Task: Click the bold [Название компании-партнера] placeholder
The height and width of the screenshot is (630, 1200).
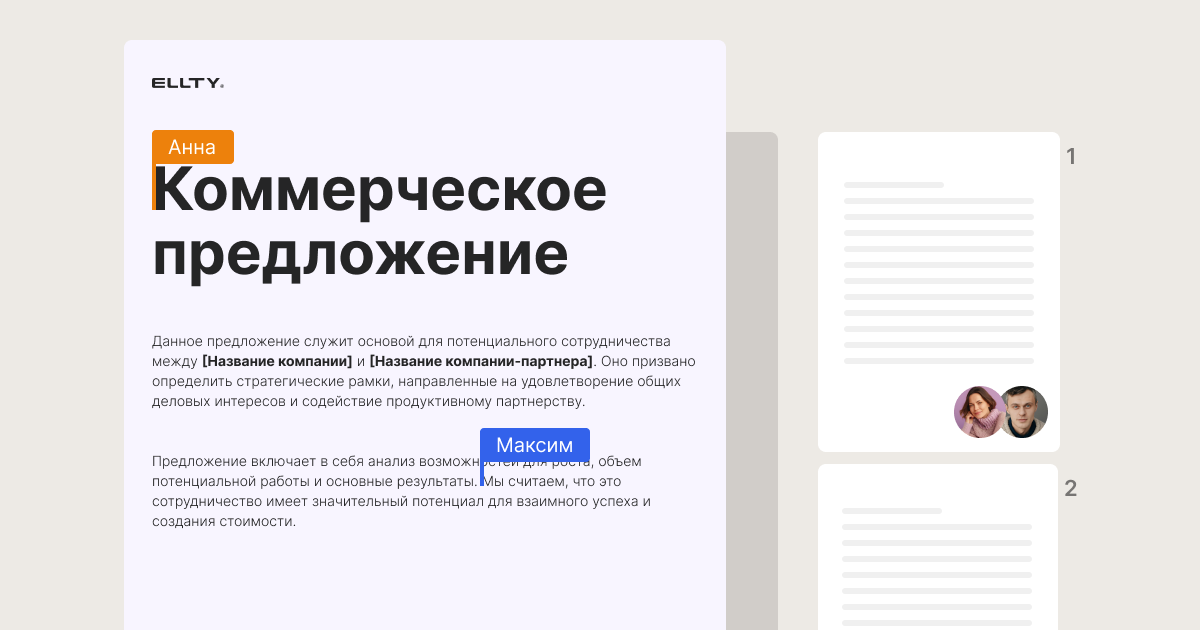Action: click(481, 361)
